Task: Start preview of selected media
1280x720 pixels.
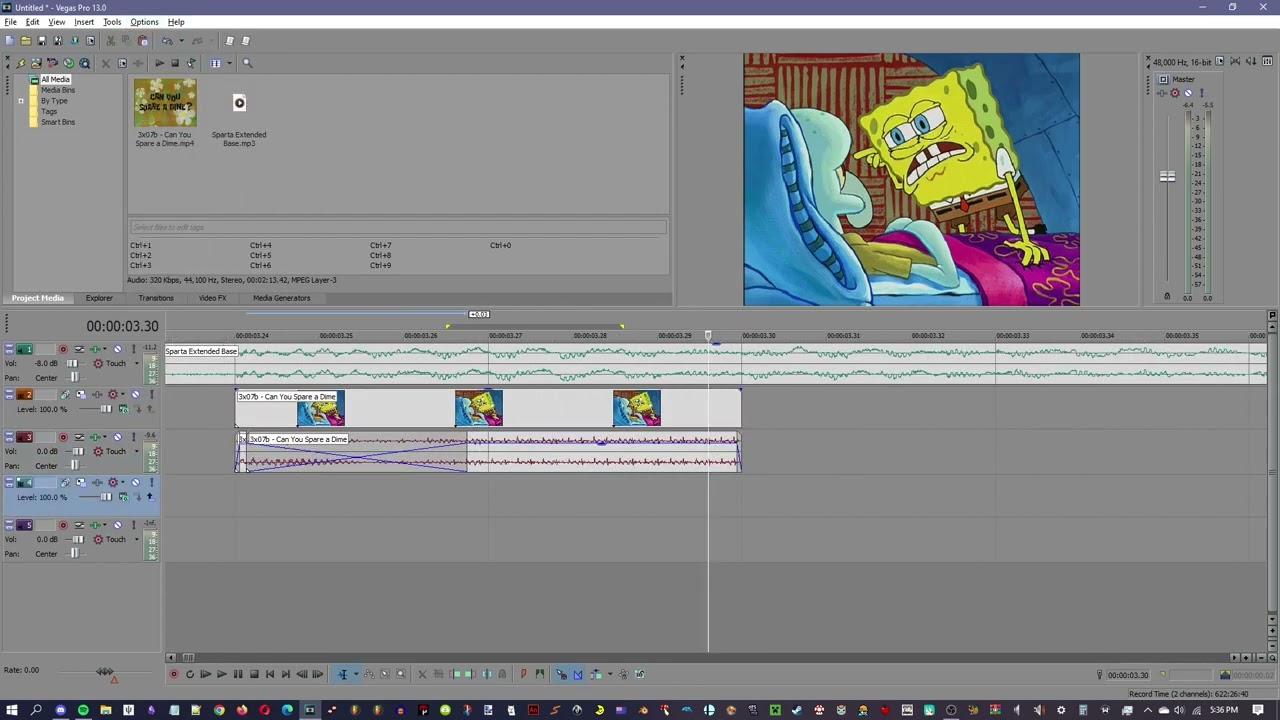Action: [x=159, y=63]
